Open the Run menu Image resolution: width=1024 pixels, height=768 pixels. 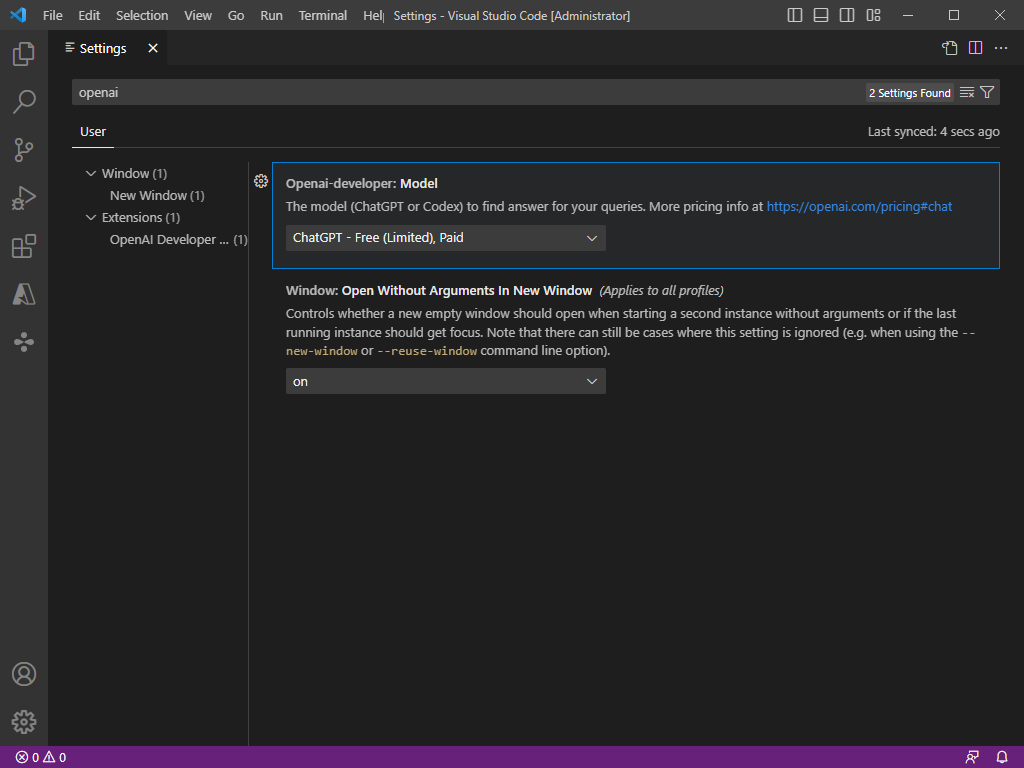click(x=272, y=15)
